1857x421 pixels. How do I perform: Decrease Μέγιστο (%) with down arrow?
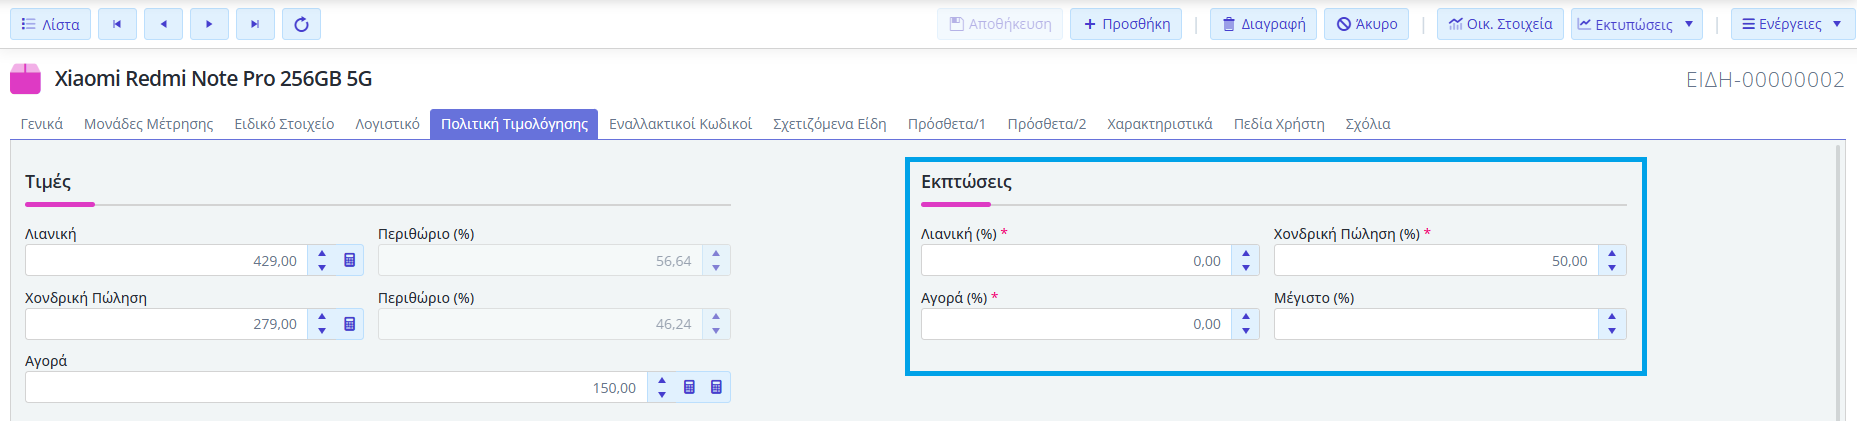1612,330
